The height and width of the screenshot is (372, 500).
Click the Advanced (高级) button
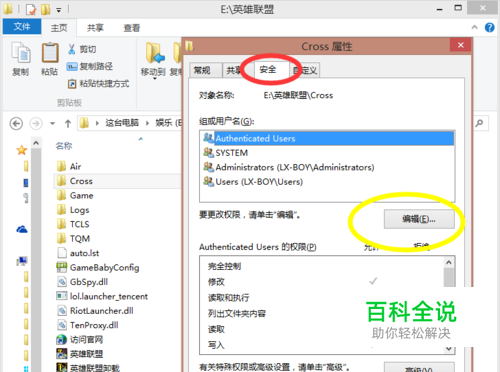pyautogui.click(x=419, y=367)
